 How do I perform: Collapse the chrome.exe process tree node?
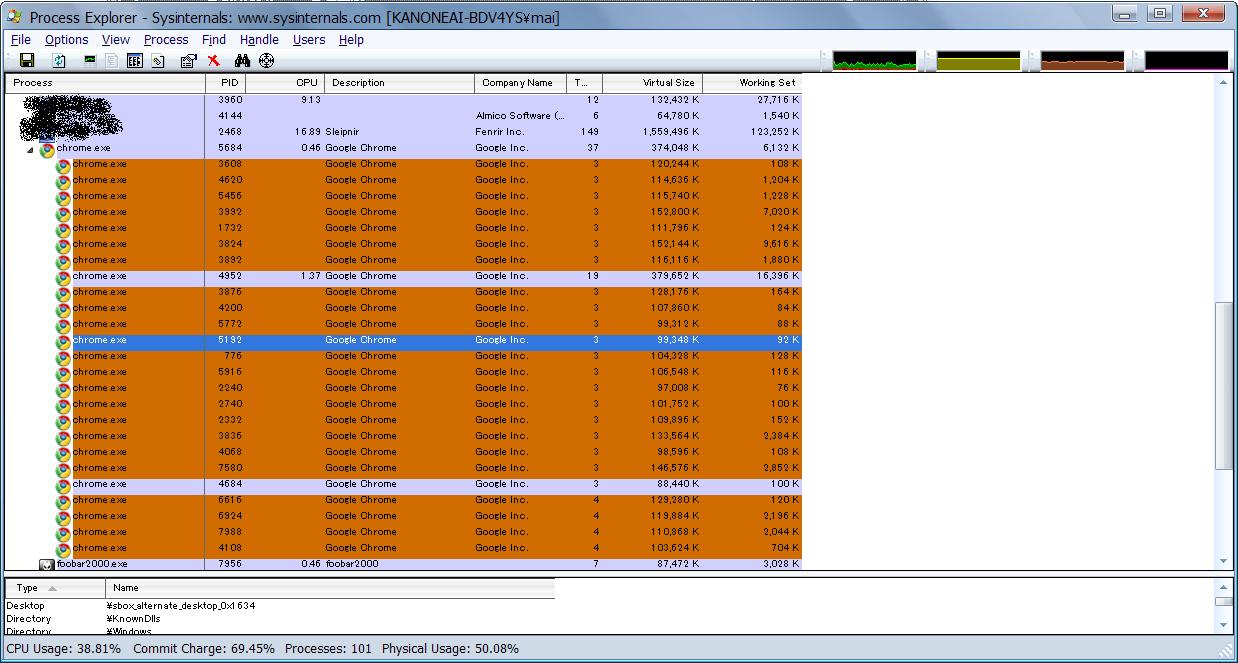(x=31, y=149)
